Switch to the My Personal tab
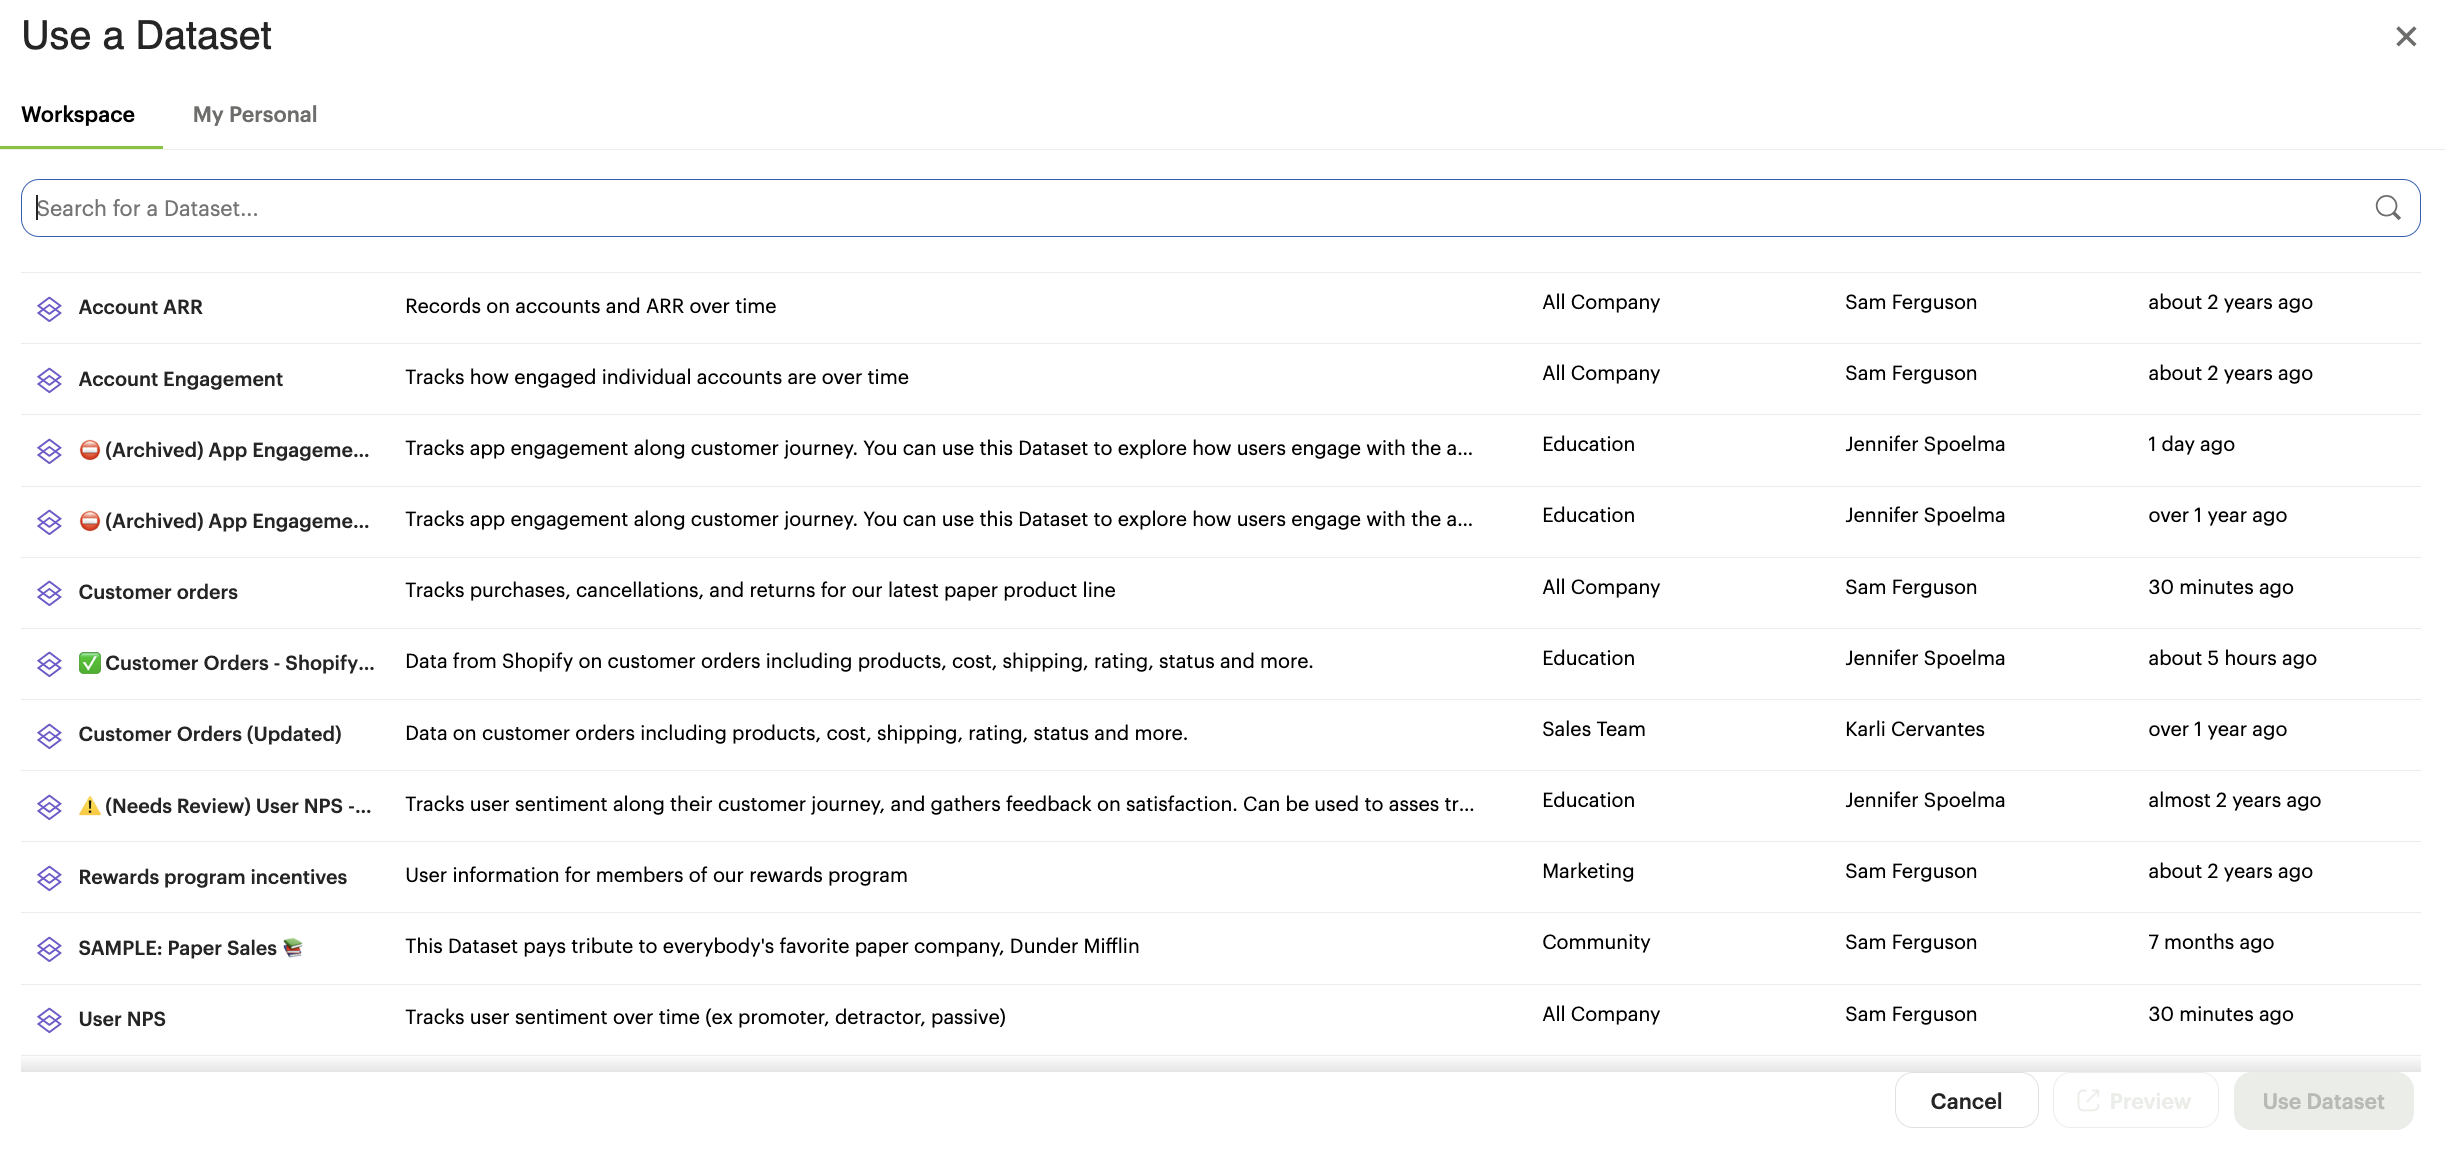 click(x=255, y=114)
